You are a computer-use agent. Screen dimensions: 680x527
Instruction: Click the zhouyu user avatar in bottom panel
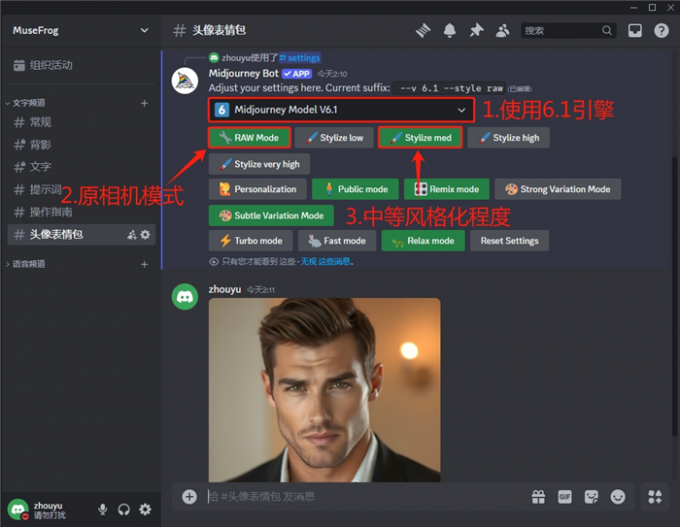click(x=18, y=509)
